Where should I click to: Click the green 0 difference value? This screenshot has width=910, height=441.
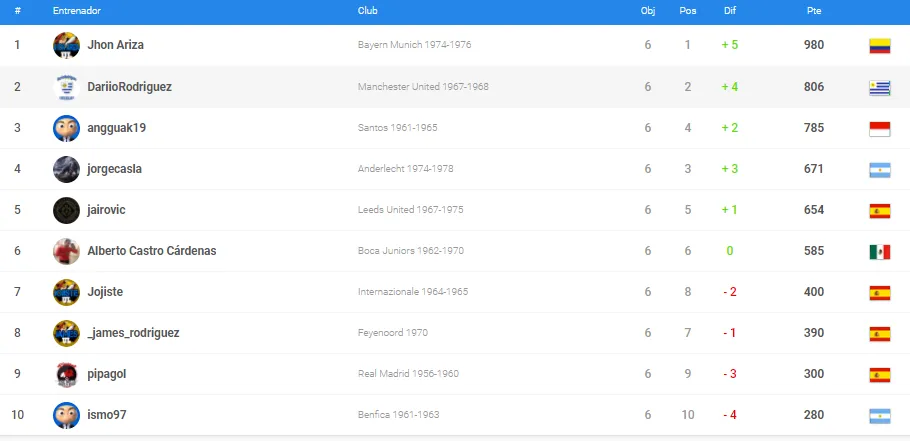point(730,251)
